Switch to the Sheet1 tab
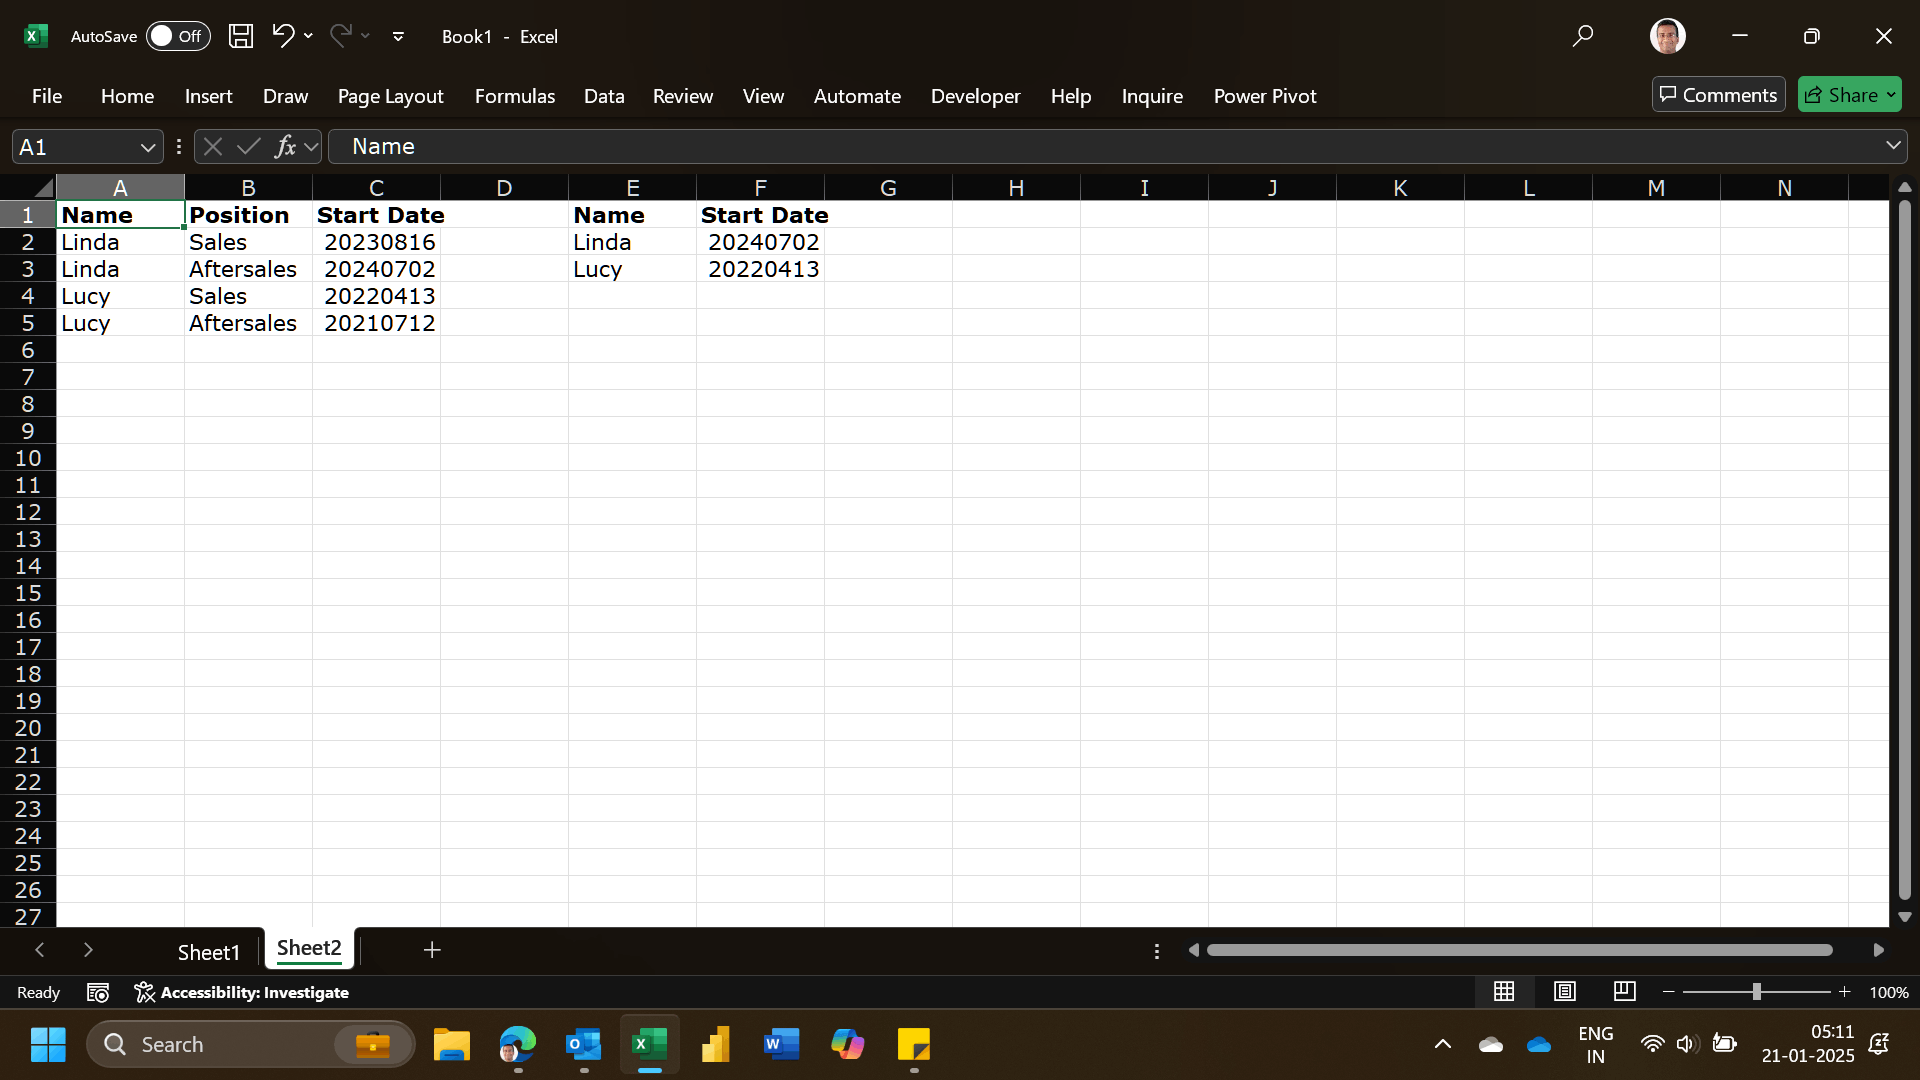This screenshot has height=1080, width=1920. pos(208,951)
